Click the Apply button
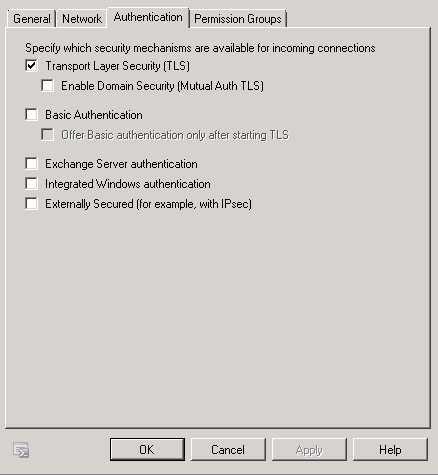438x475 pixels. tap(309, 450)
